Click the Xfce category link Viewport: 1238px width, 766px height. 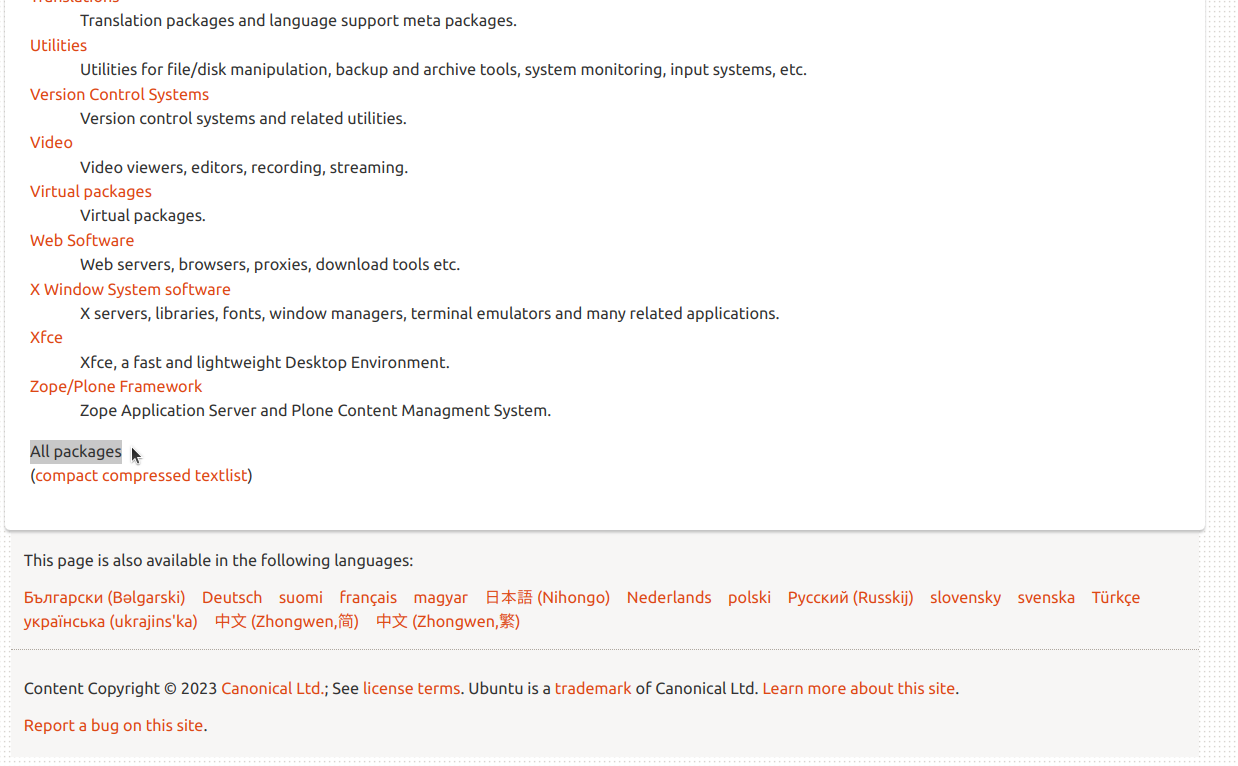(x=46, y=337)
